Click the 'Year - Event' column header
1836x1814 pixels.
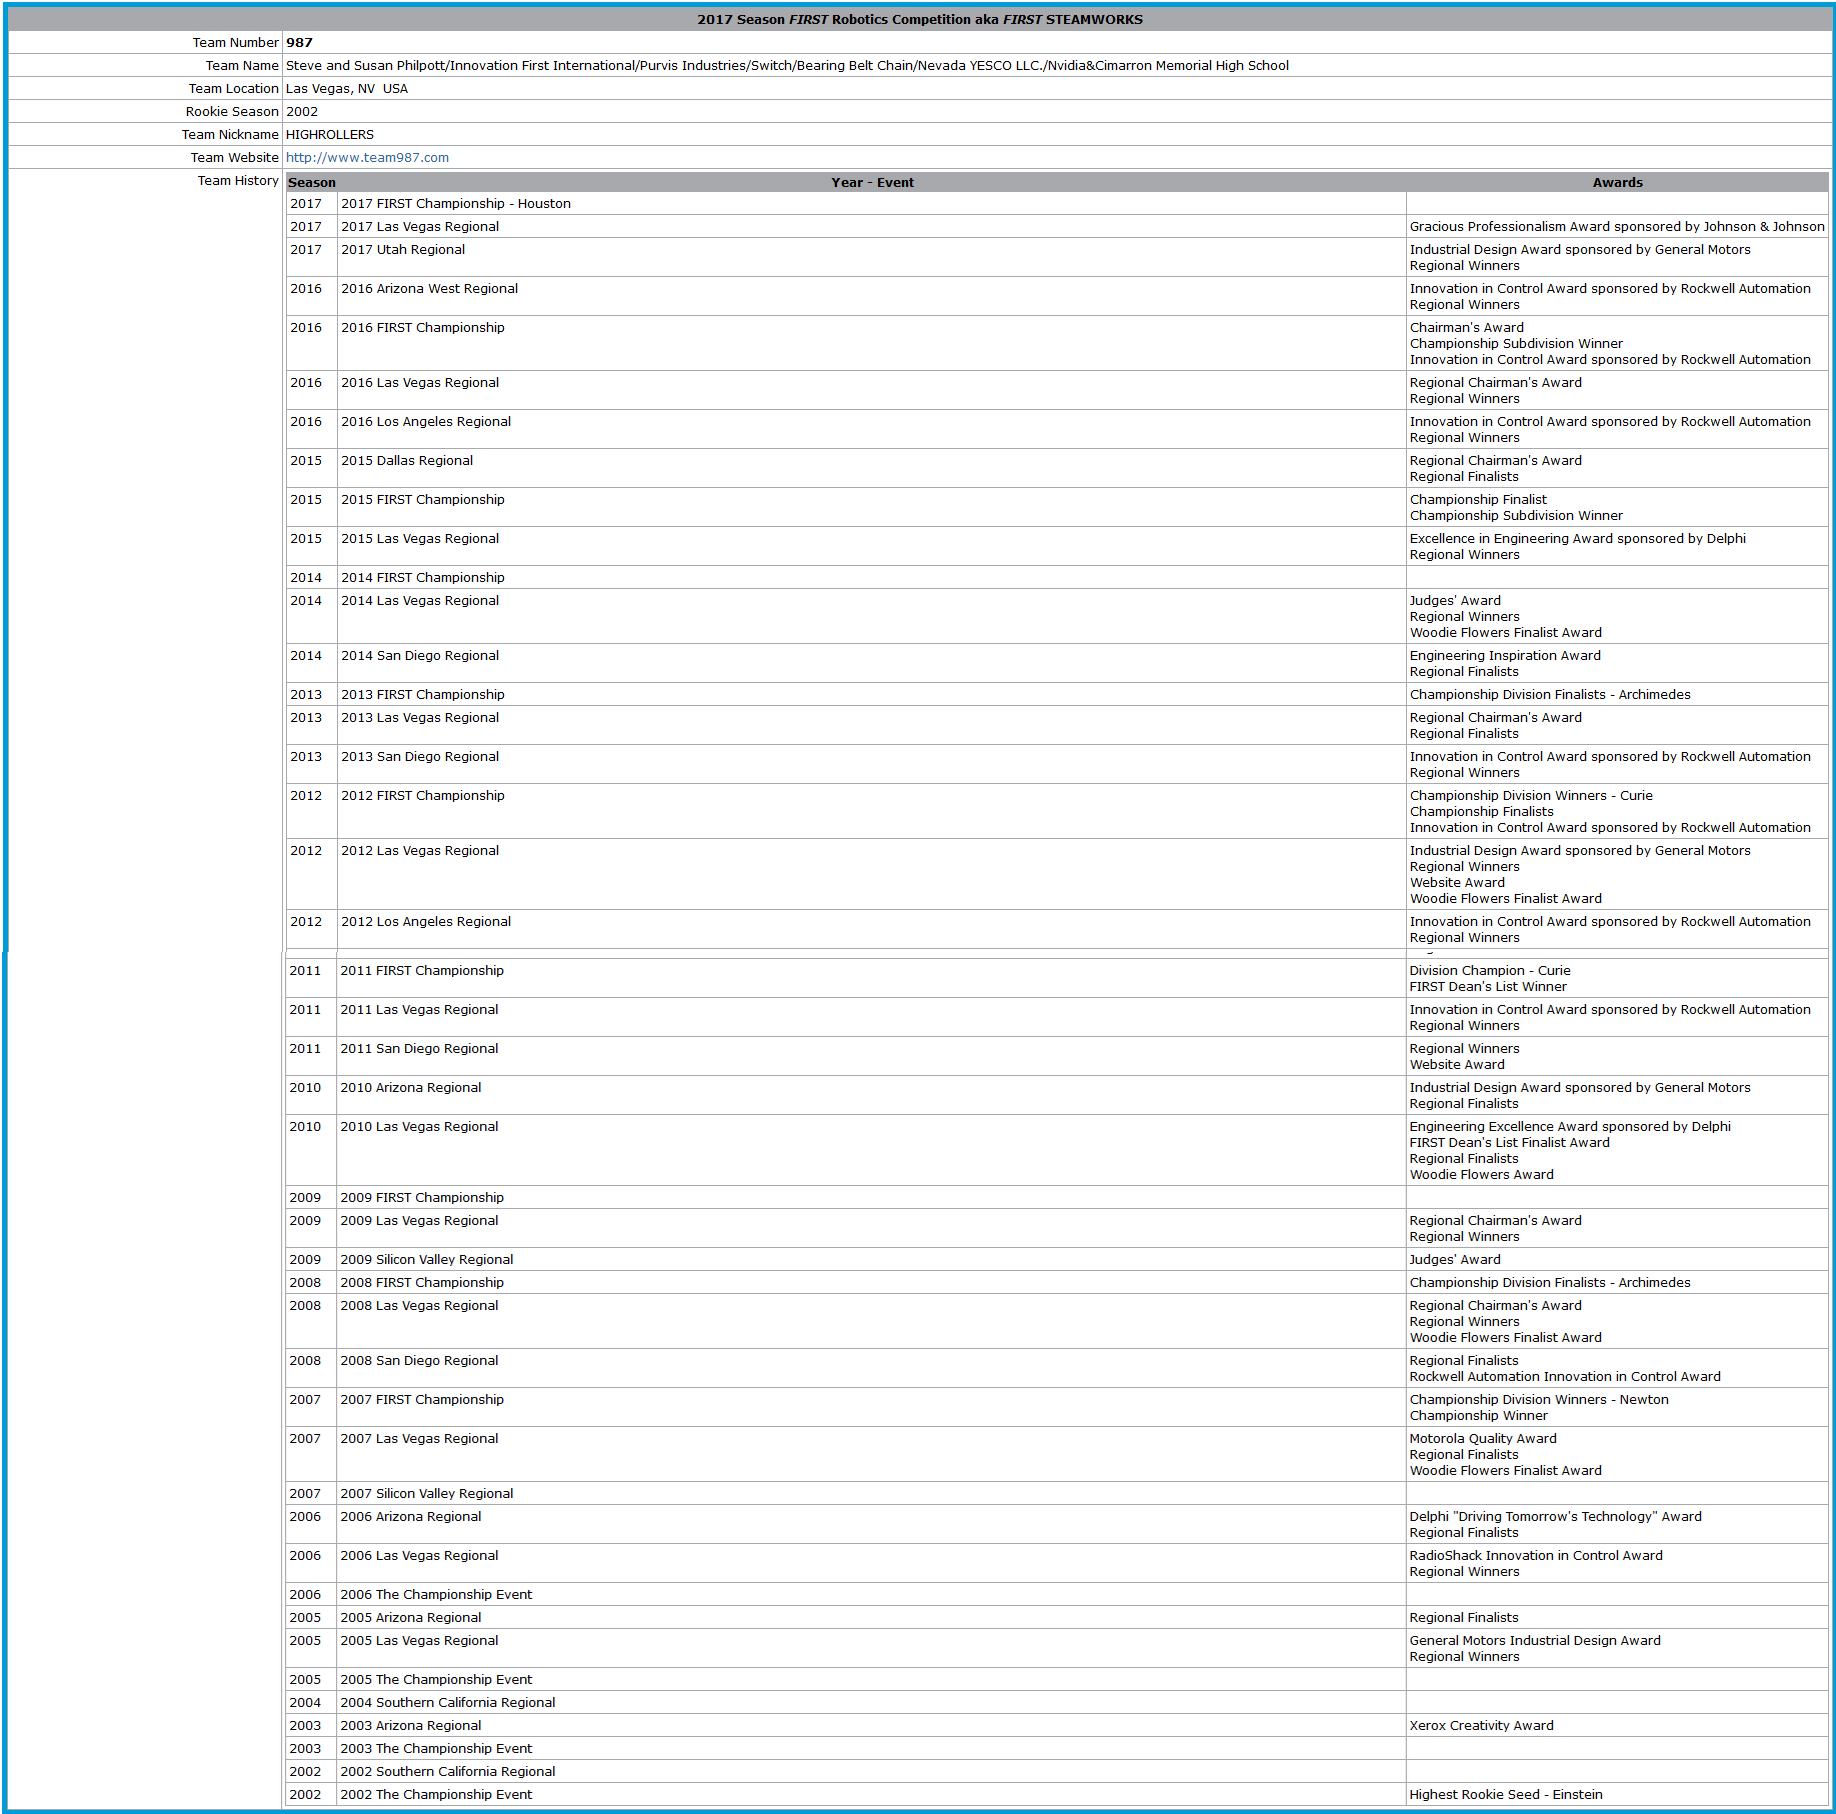pyautogui.click(x=872, y=183)
